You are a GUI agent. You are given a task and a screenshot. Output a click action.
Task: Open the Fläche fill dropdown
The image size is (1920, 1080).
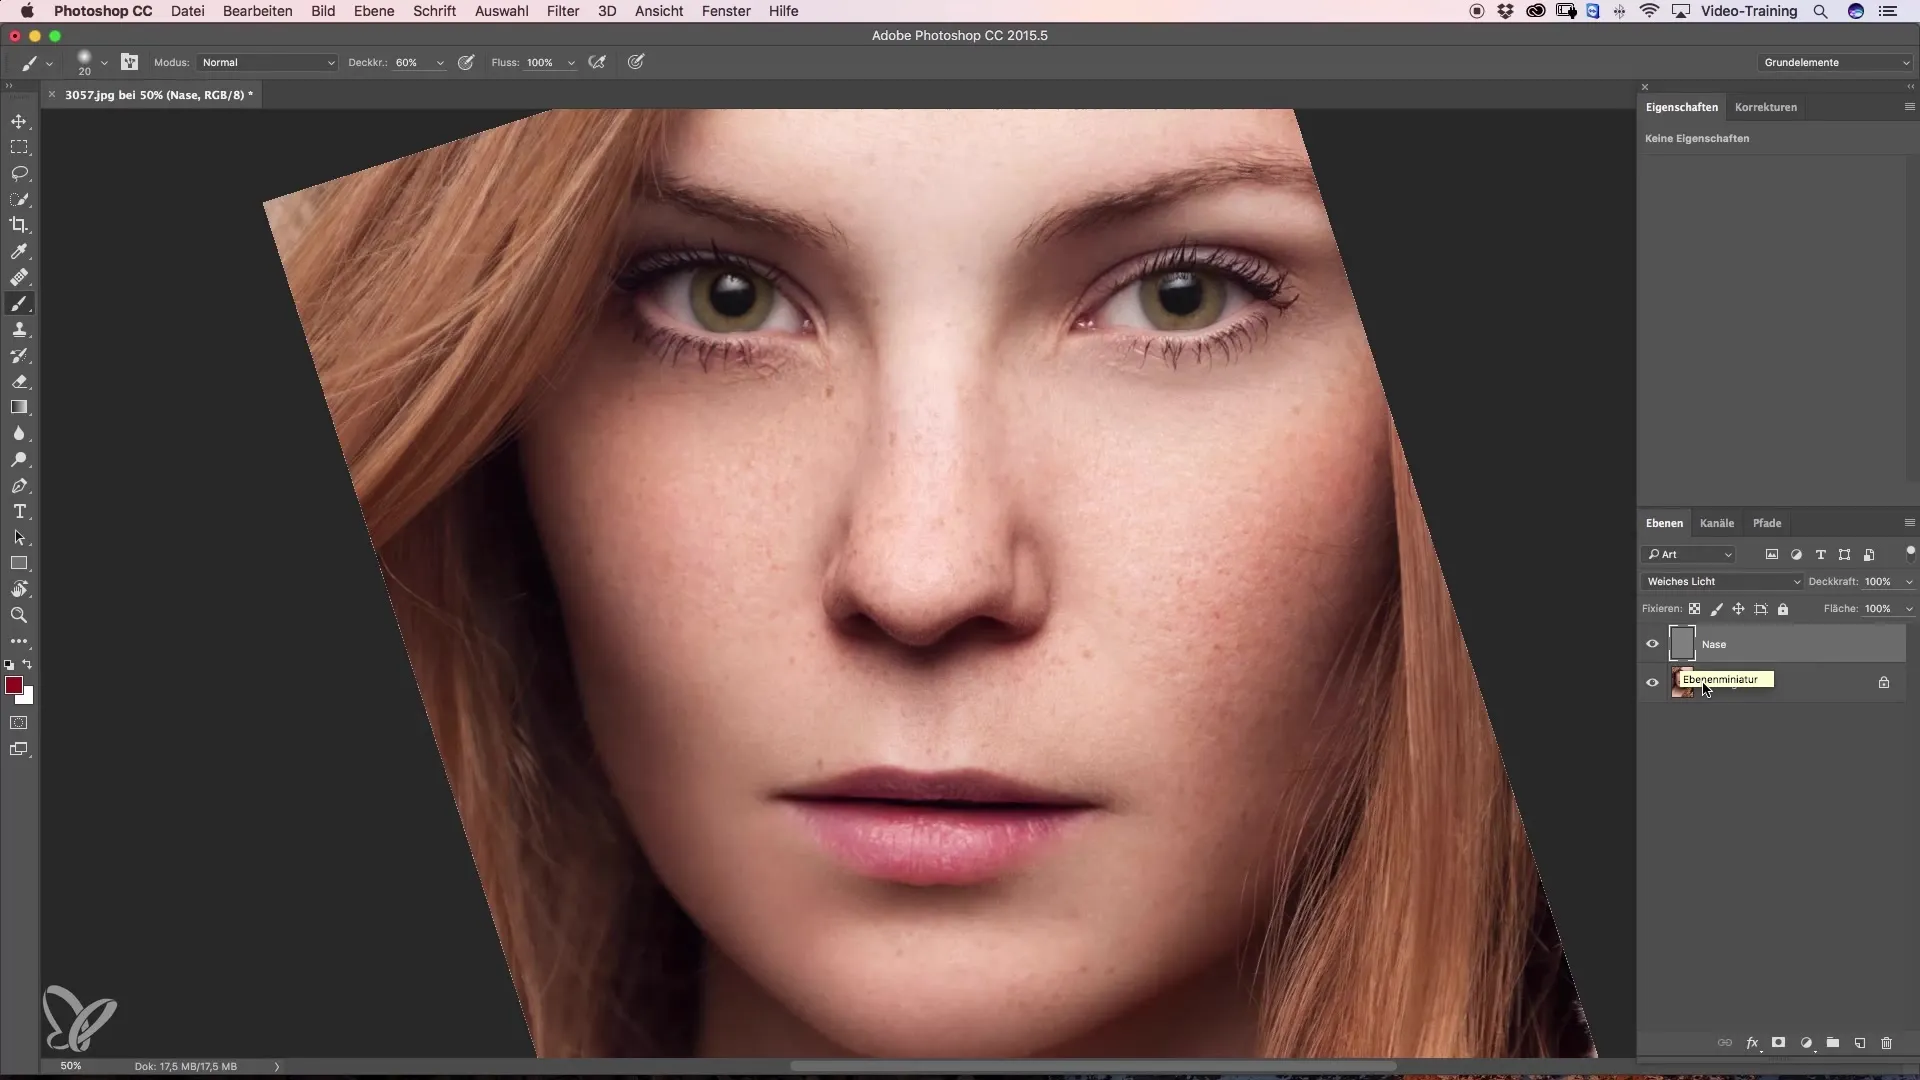(1909, 609)
